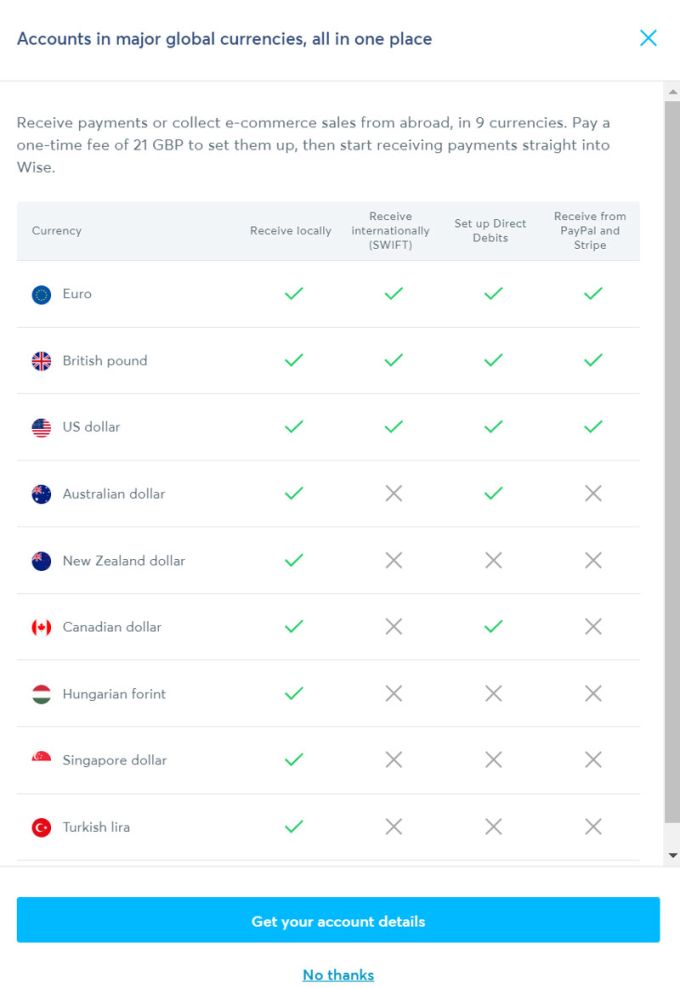
Task: Click the Receive locally column header
Action: coord(291,231)
